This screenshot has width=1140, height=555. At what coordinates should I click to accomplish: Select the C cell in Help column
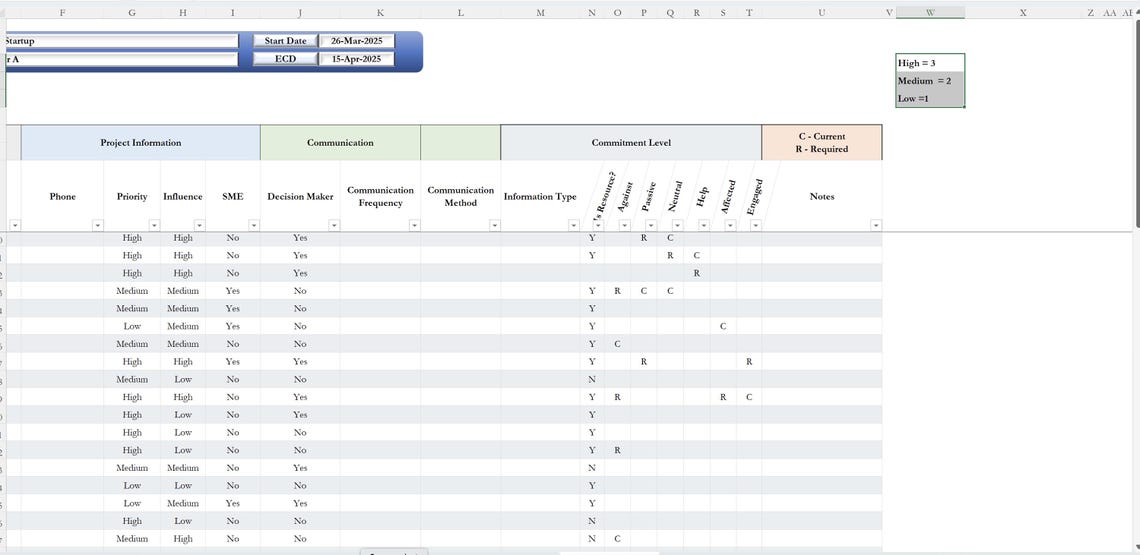(x=697, y=255)
